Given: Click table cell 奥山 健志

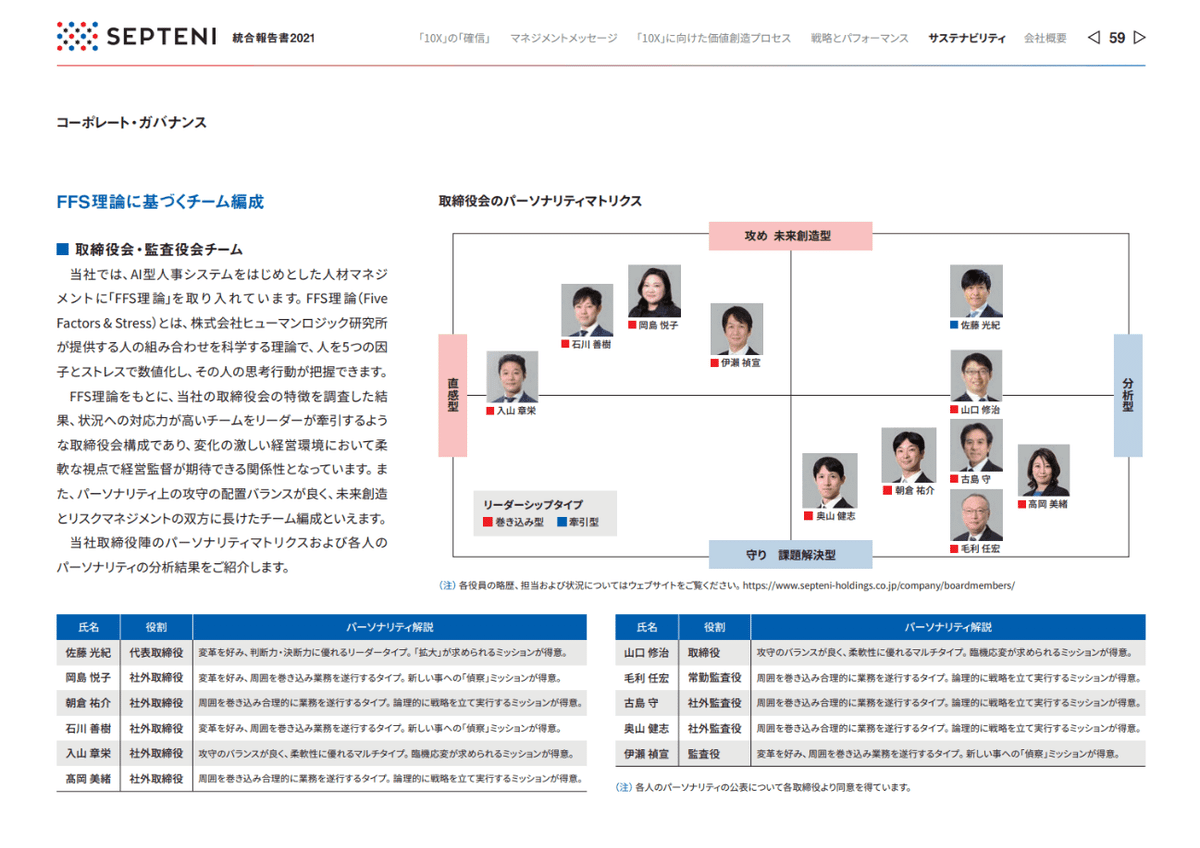Looking at the screenshot, I should (647, 728).
